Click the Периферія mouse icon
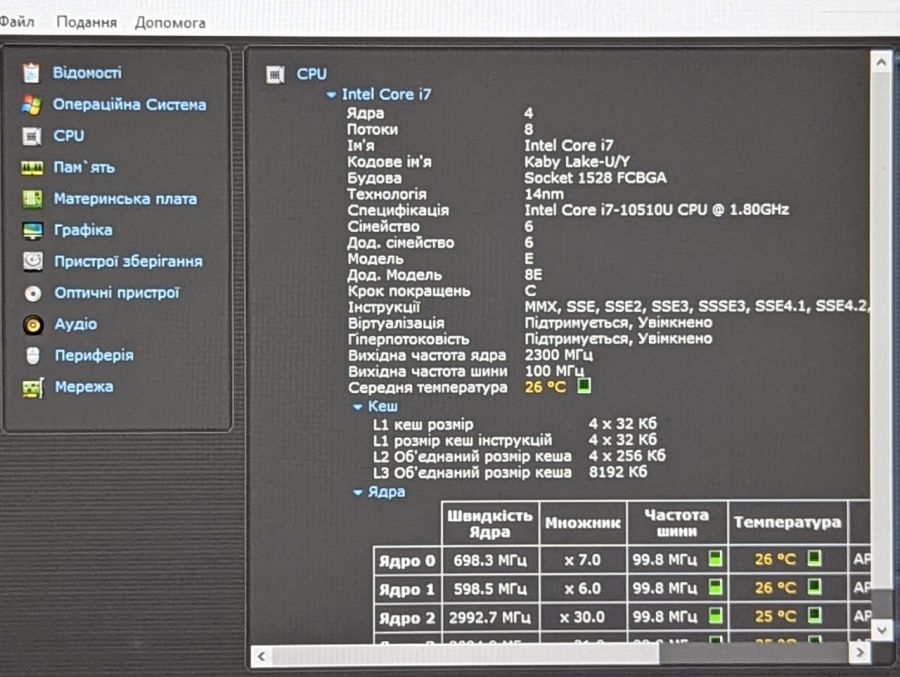Image resolution: width=900 pixels, height=677 pixels. pyautogui.click(x=33, y=355)
